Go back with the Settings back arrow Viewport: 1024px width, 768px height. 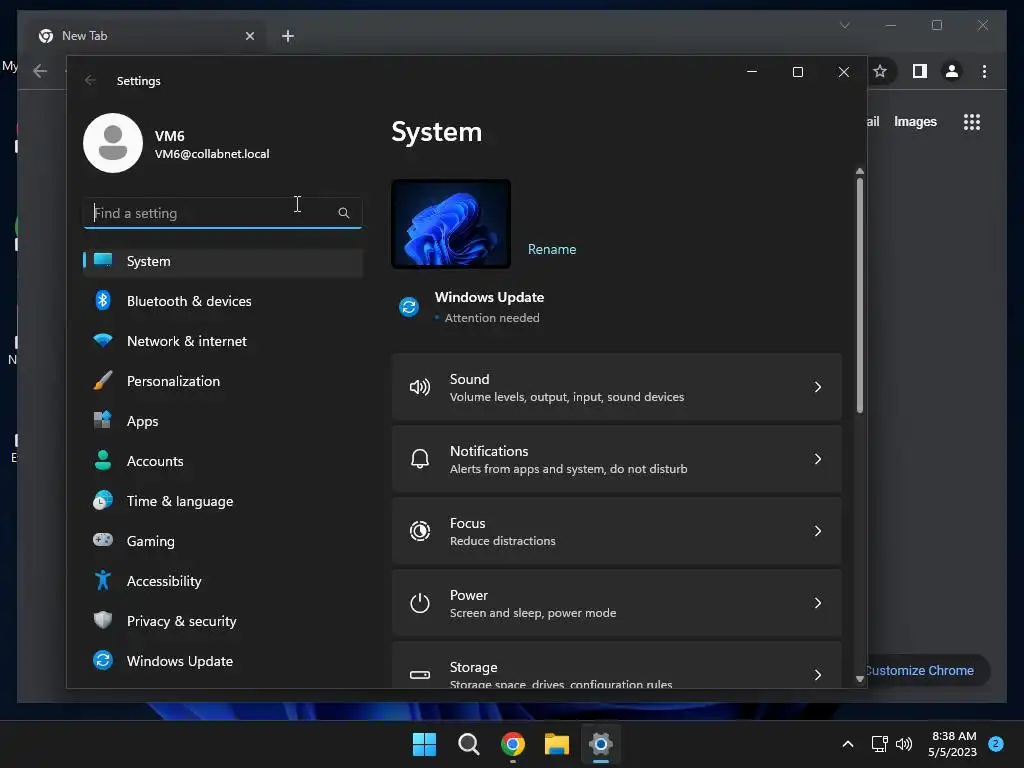[x=90, y=80]
